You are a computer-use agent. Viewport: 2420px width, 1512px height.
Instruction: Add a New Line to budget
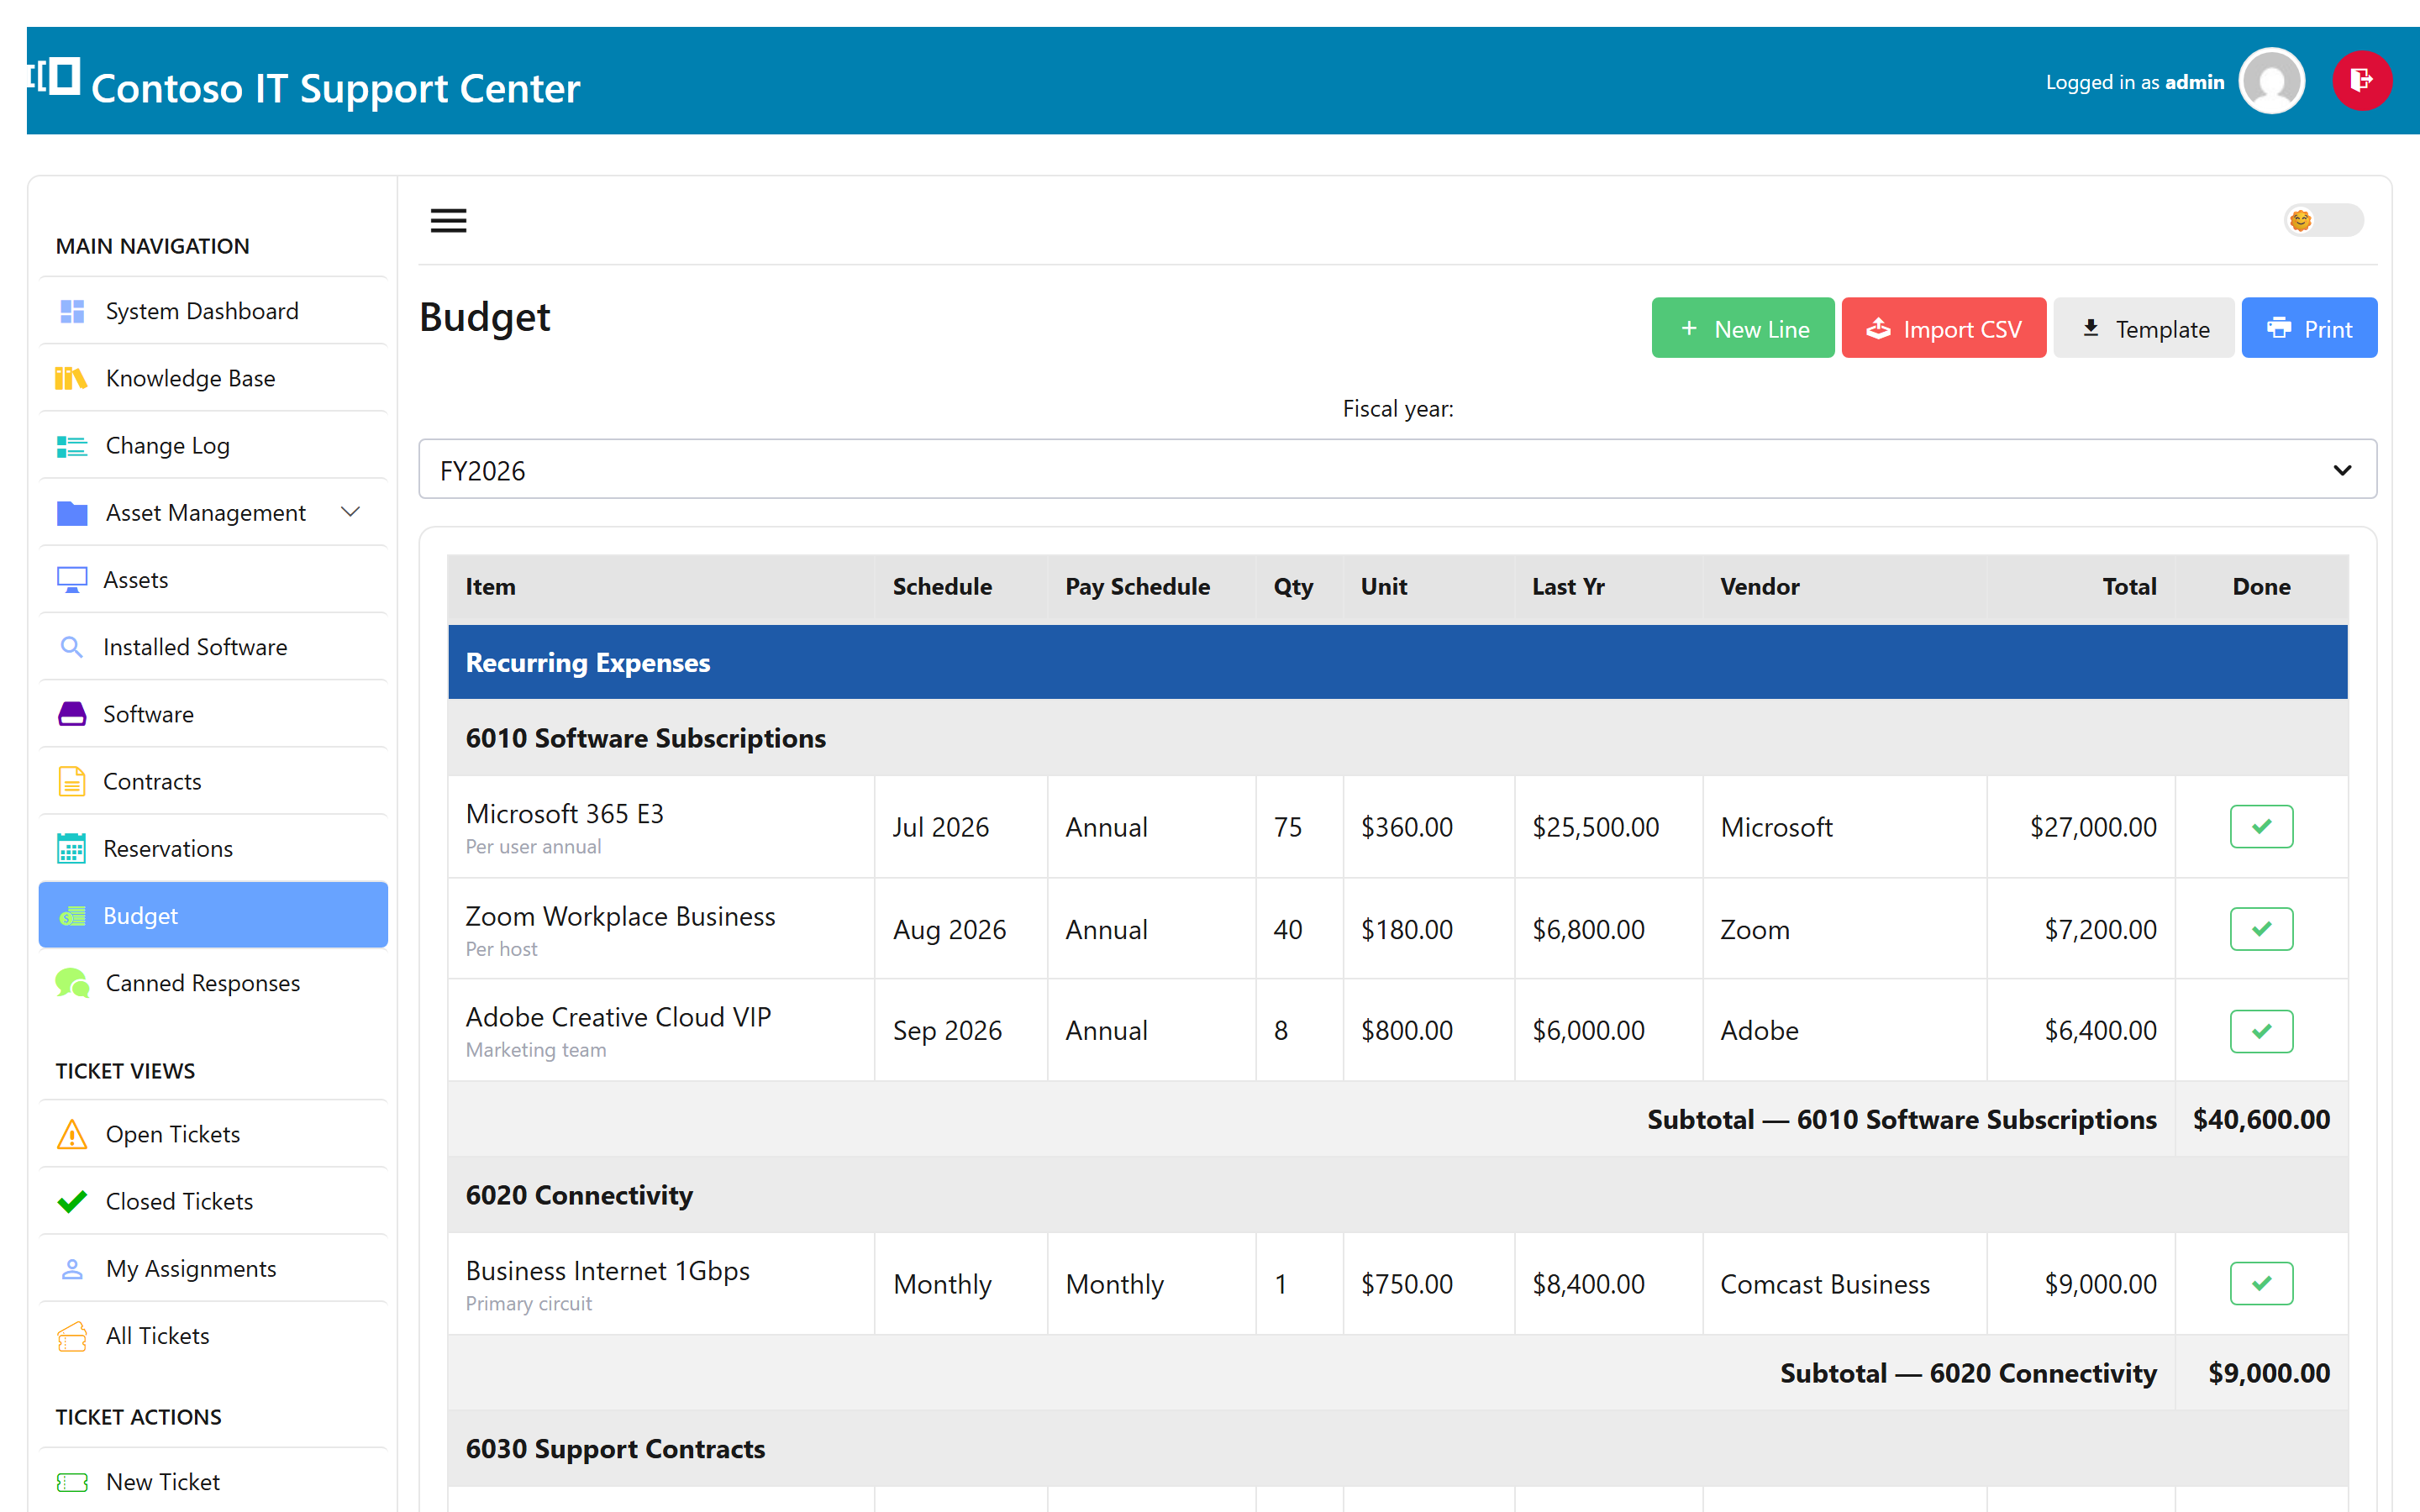pos(1742,328)
